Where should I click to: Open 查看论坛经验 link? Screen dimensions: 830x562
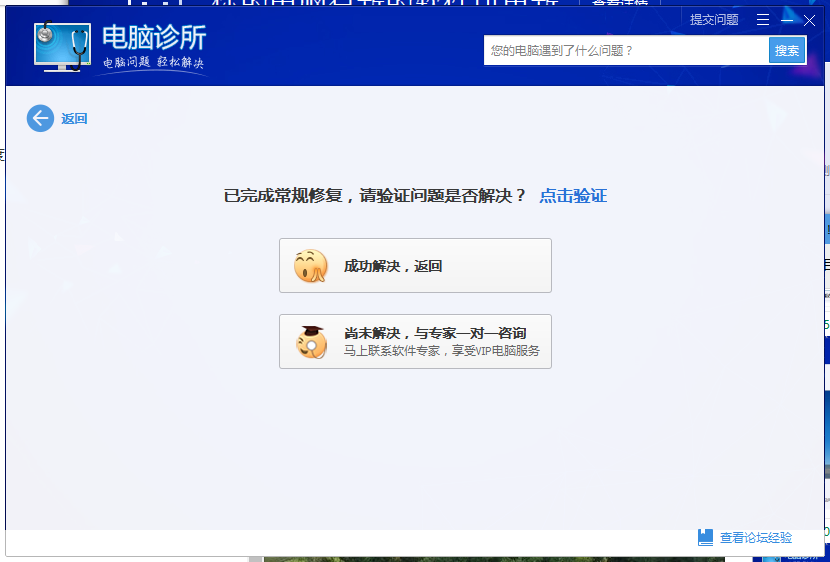click(756, 538)
